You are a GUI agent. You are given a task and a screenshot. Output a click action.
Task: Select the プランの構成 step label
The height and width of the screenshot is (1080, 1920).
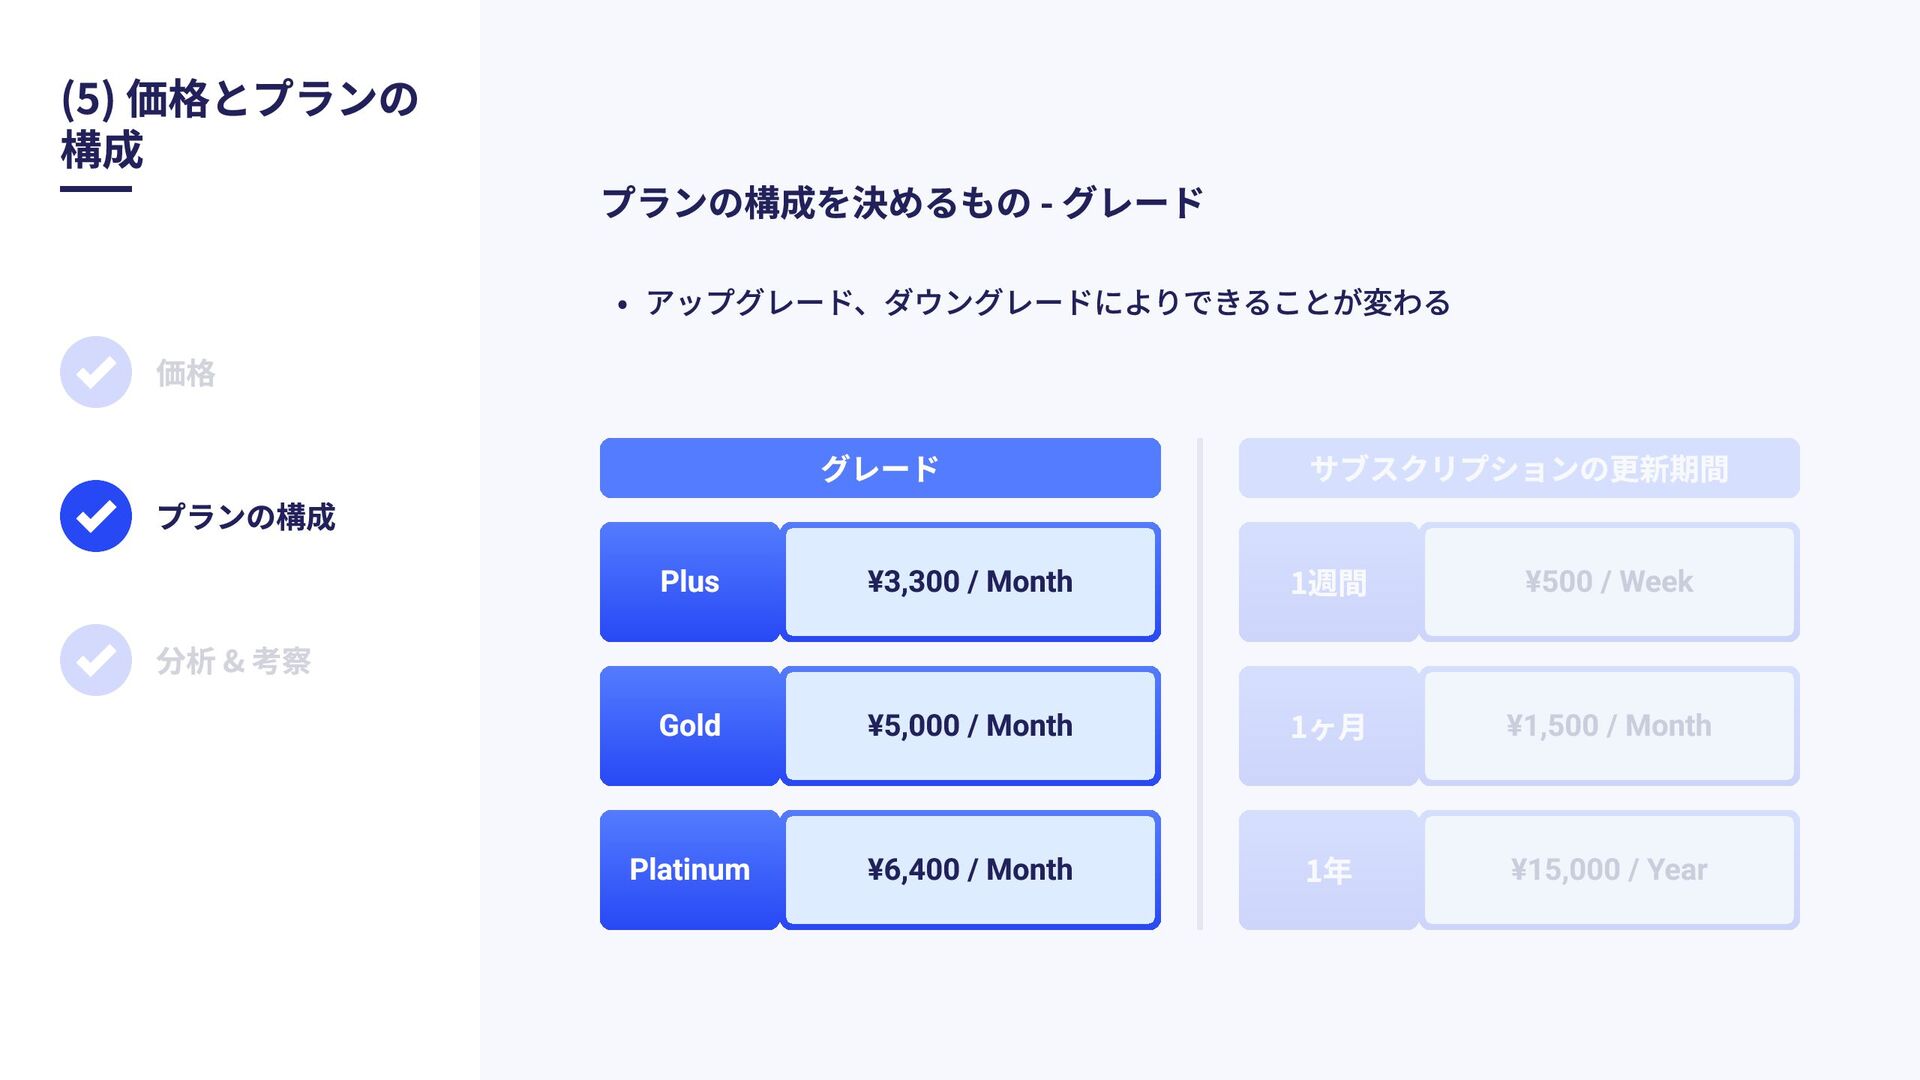tap(246, 517)
